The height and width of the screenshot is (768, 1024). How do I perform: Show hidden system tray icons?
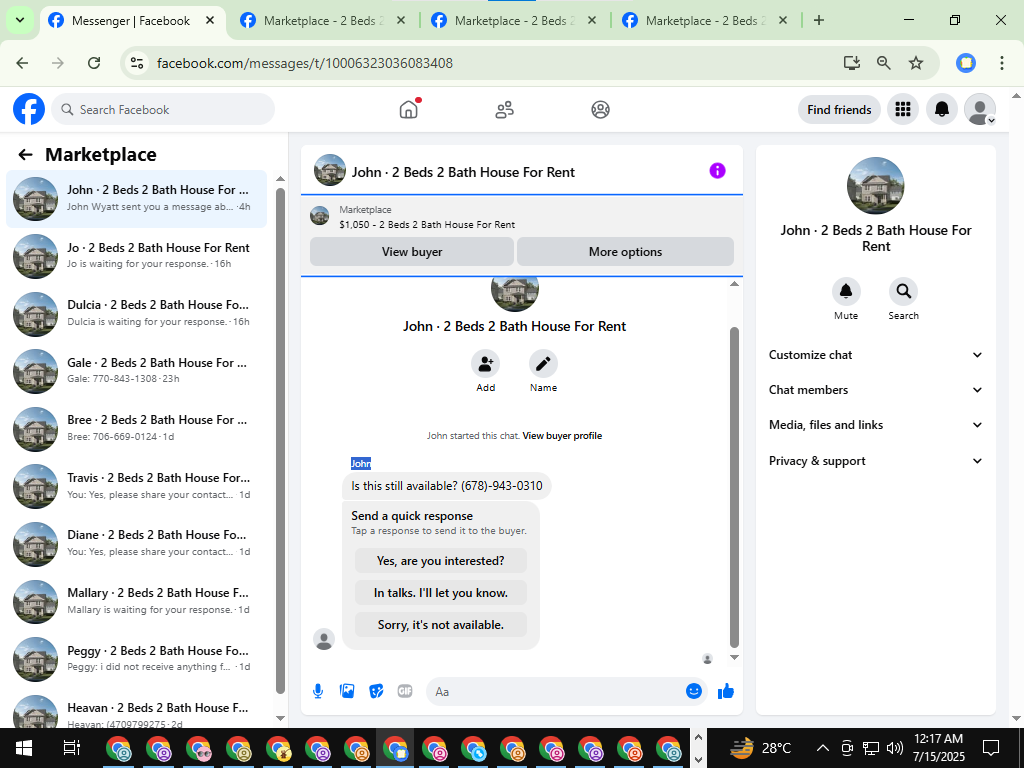pyautogui.click(x=823, y=748)
